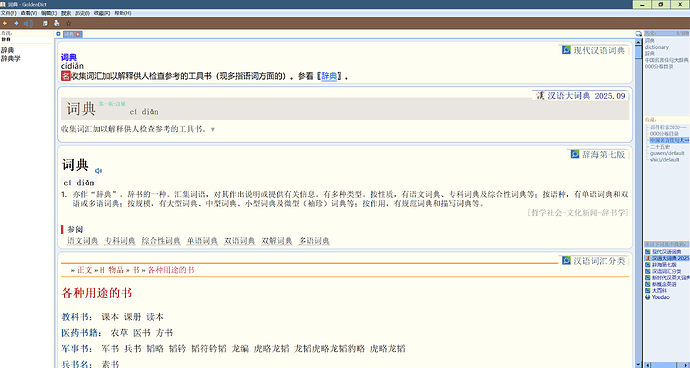Select dictionary in the history list
690x368 pixels.
[657, 47]
